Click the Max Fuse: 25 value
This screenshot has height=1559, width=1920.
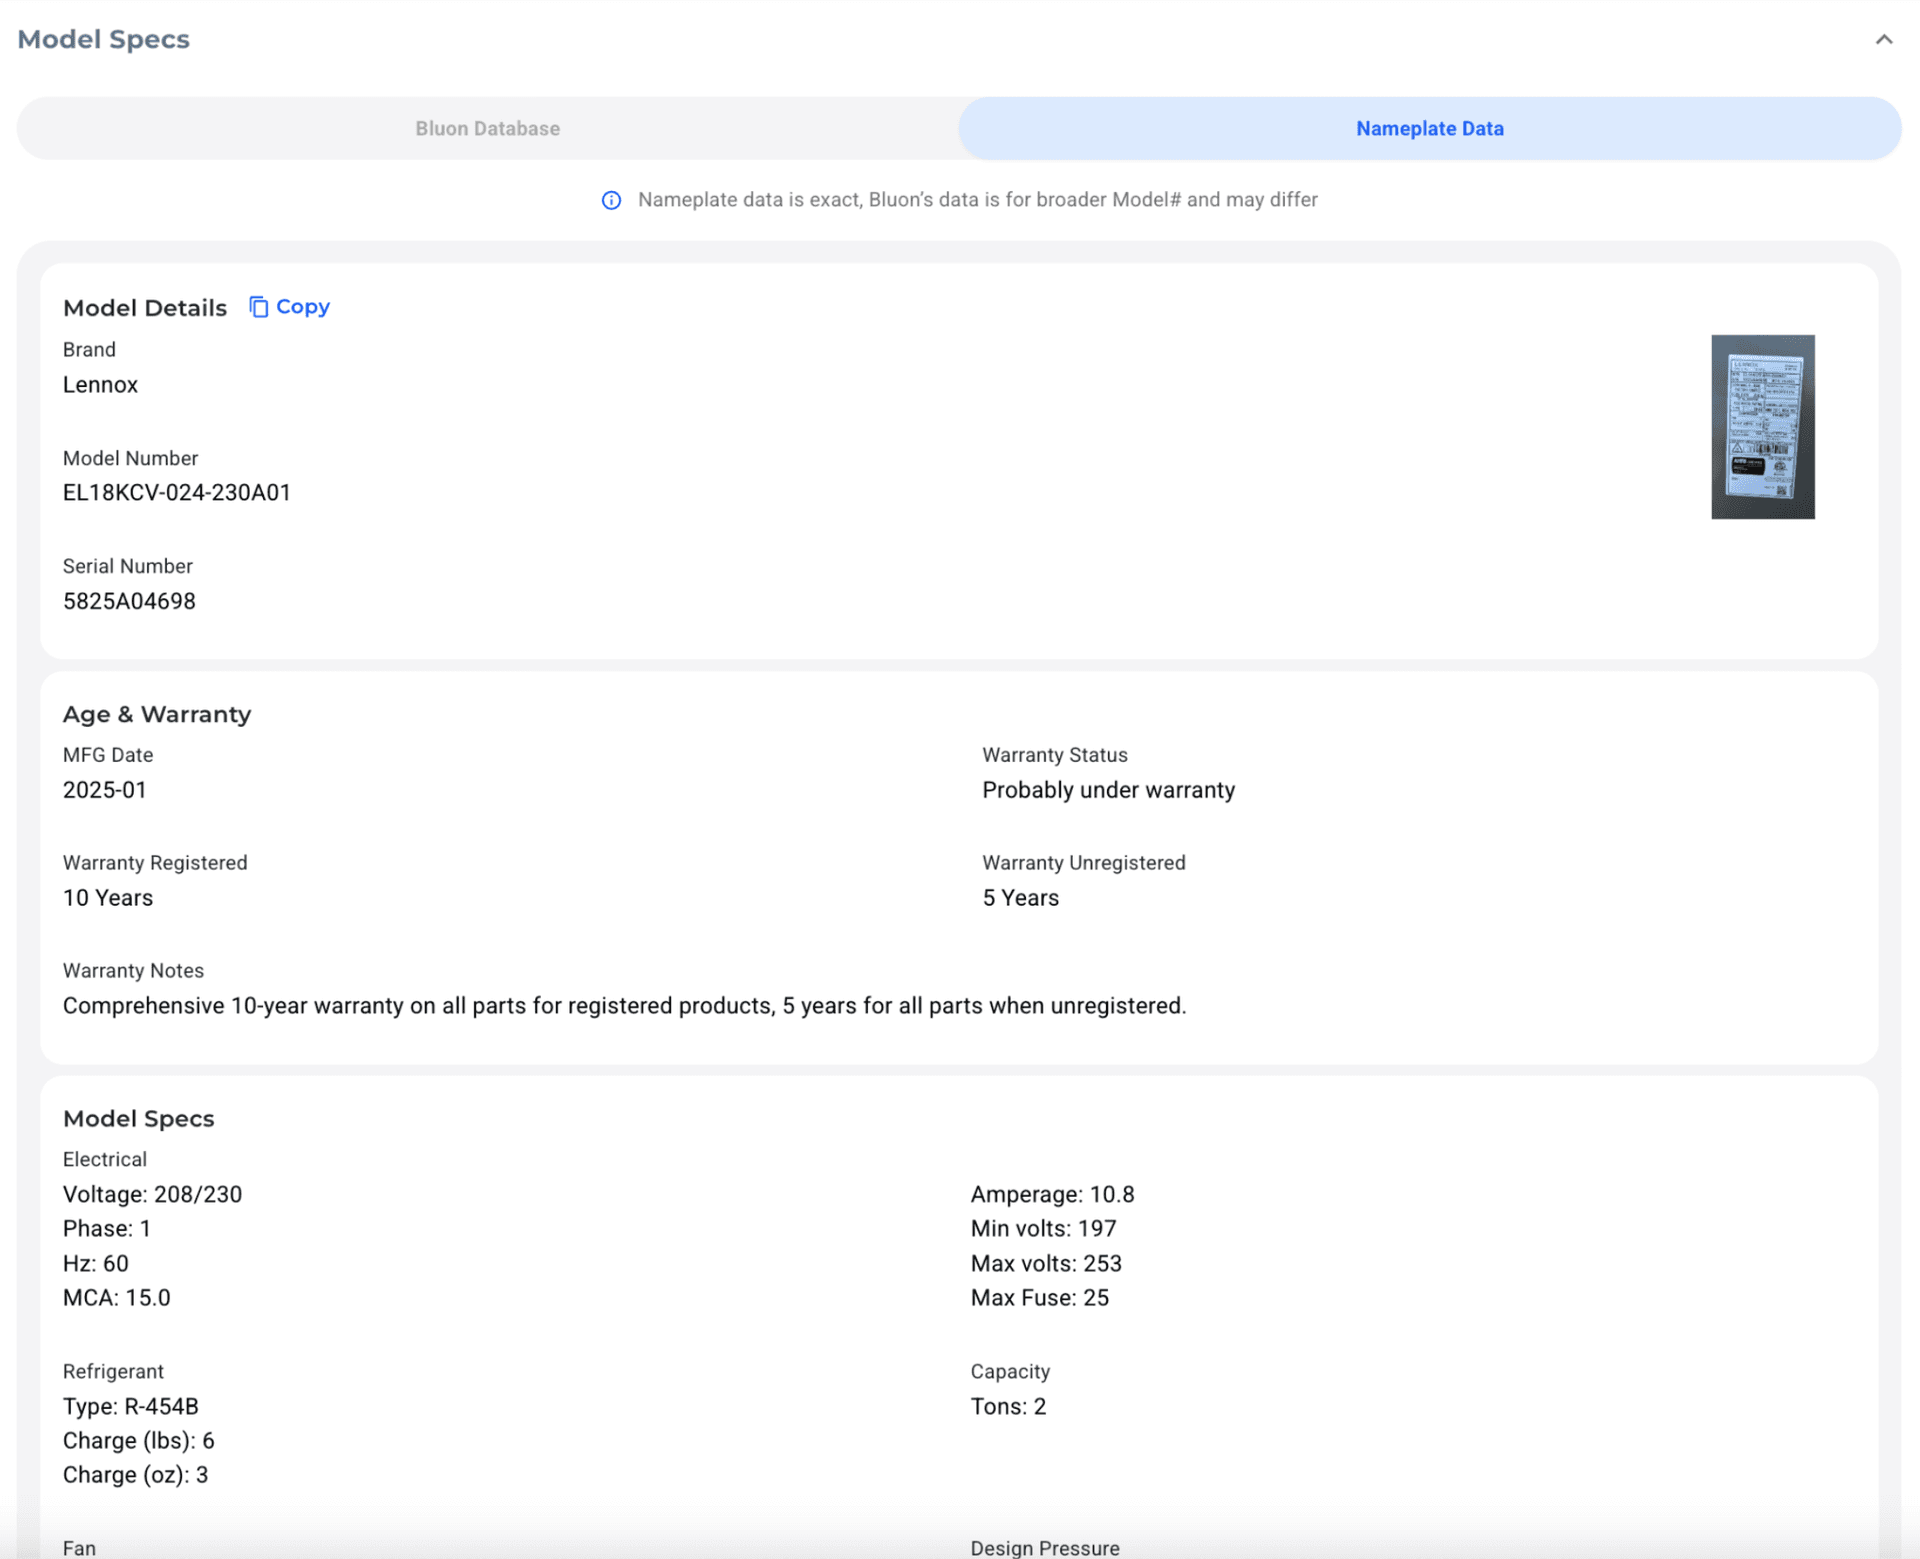click(x=1039, y=1298)
